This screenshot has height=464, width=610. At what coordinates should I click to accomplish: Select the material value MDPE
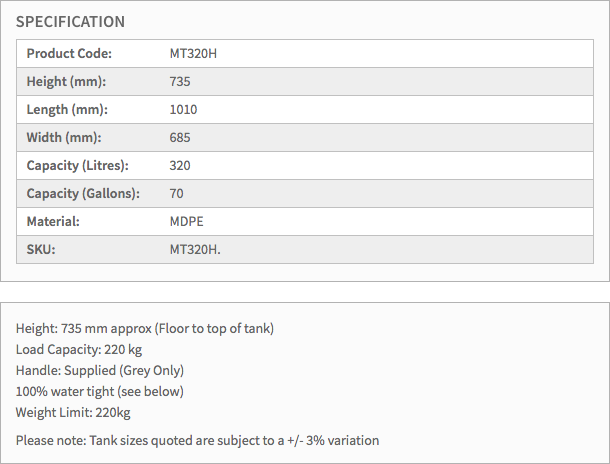click(x=187, y=221)
